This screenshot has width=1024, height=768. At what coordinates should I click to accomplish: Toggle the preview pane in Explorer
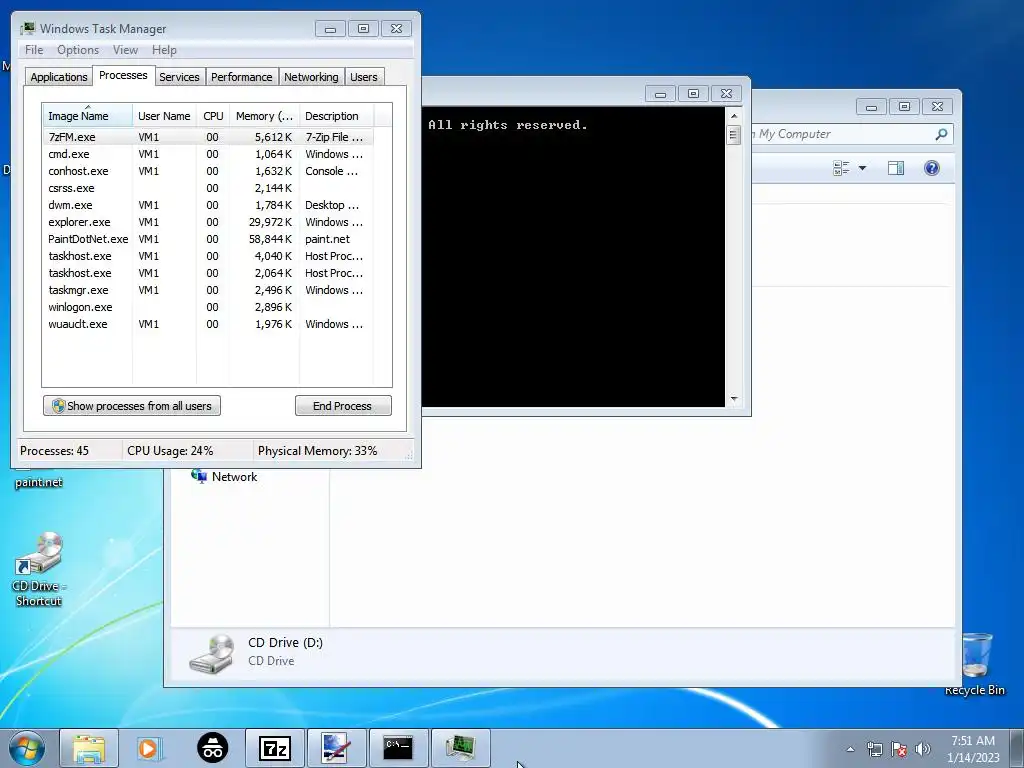point(896,168)
